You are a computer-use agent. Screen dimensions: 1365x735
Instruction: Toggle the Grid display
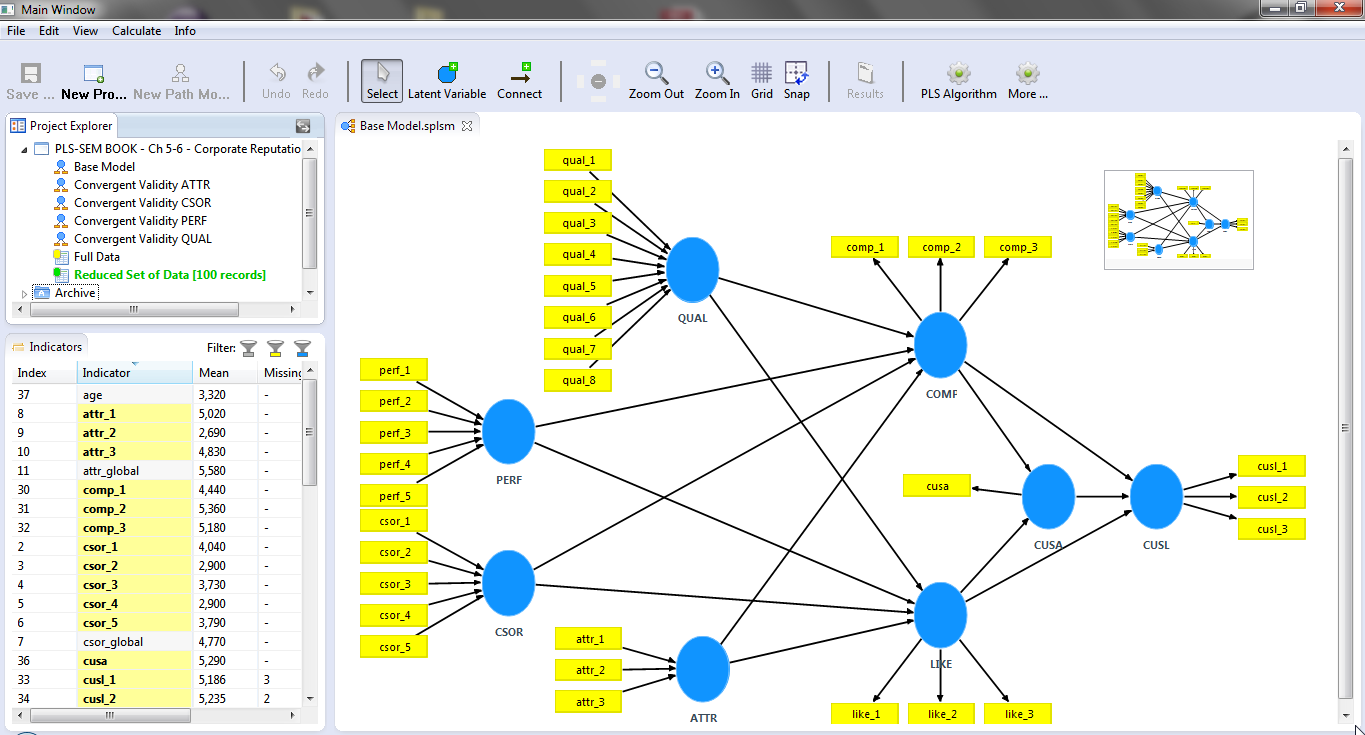pos(761,80)
